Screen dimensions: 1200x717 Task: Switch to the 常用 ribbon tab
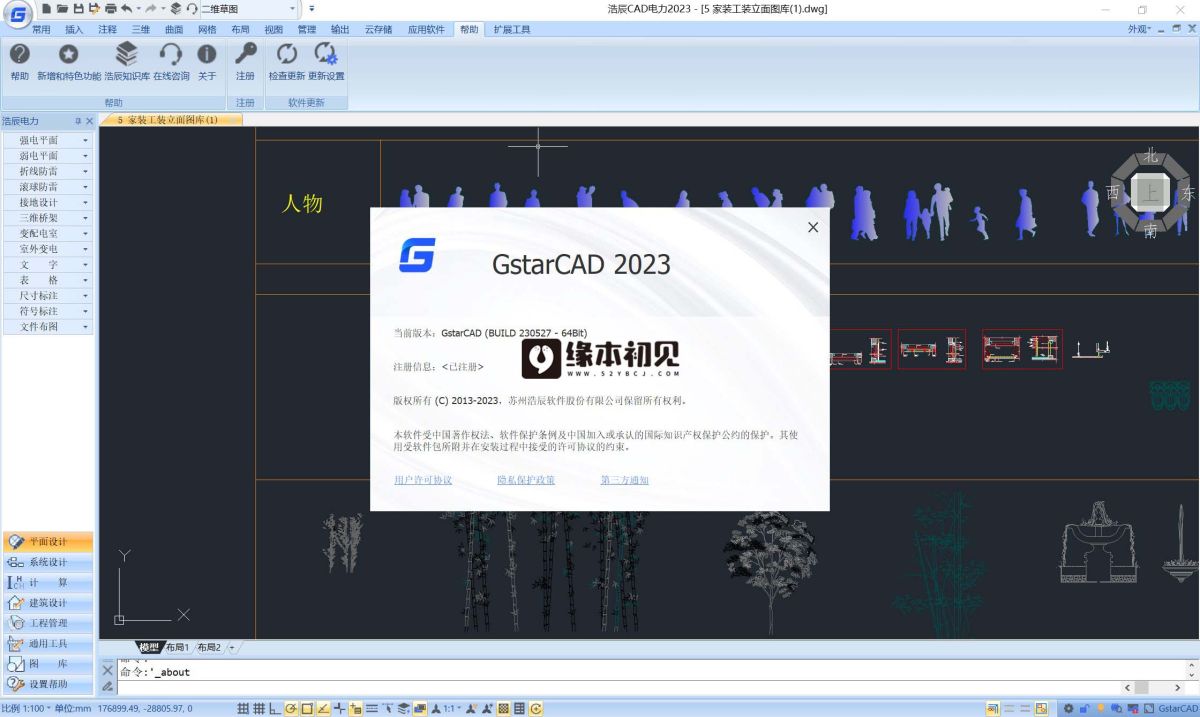[41, 30]
